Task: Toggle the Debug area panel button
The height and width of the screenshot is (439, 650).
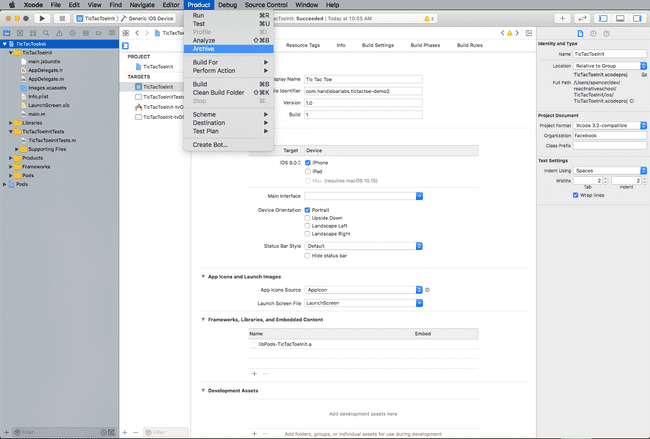Action: coord(620,18)
